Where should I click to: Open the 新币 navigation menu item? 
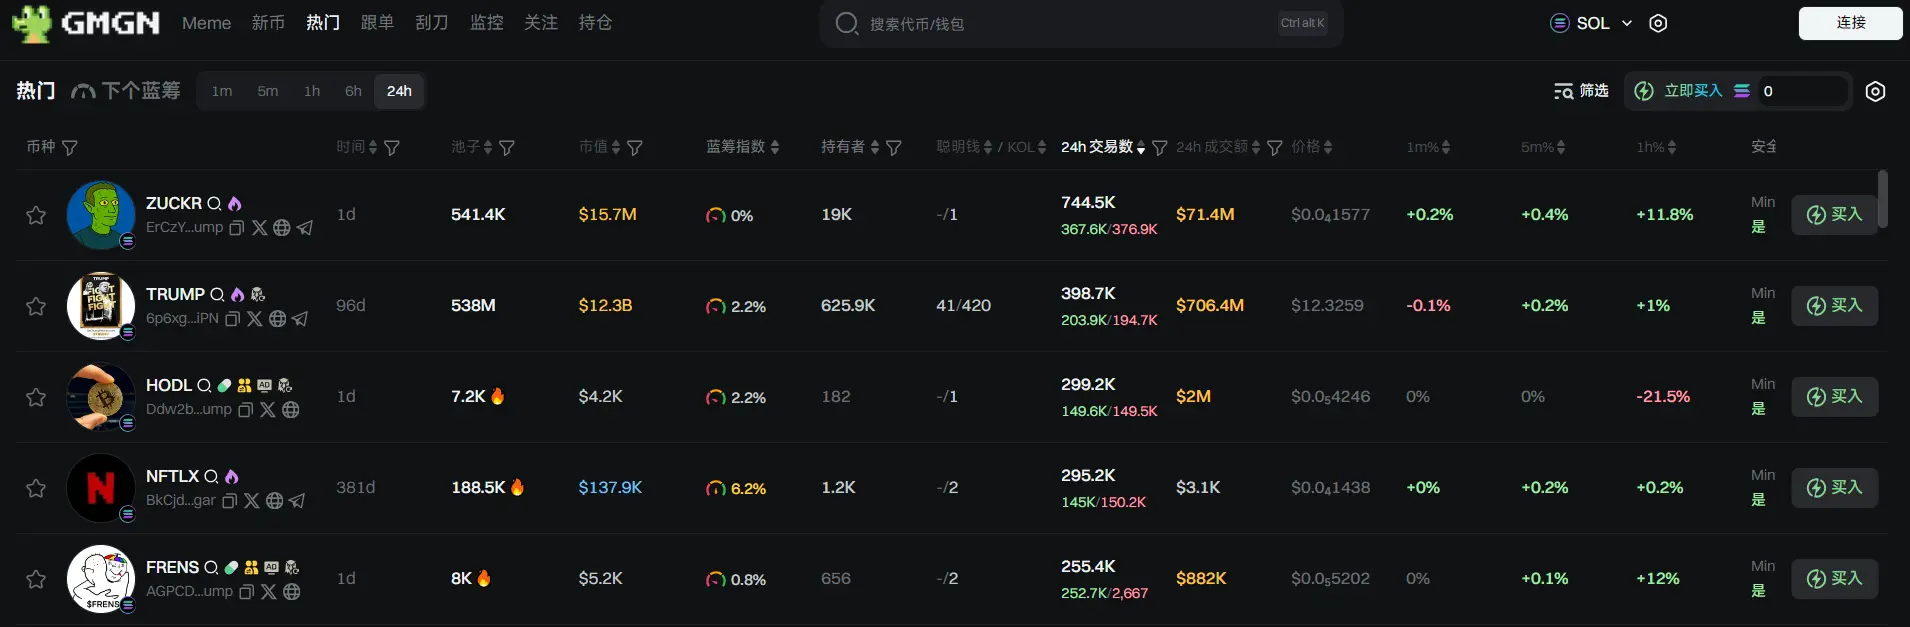pyautogui.click(x=268, y=23)
